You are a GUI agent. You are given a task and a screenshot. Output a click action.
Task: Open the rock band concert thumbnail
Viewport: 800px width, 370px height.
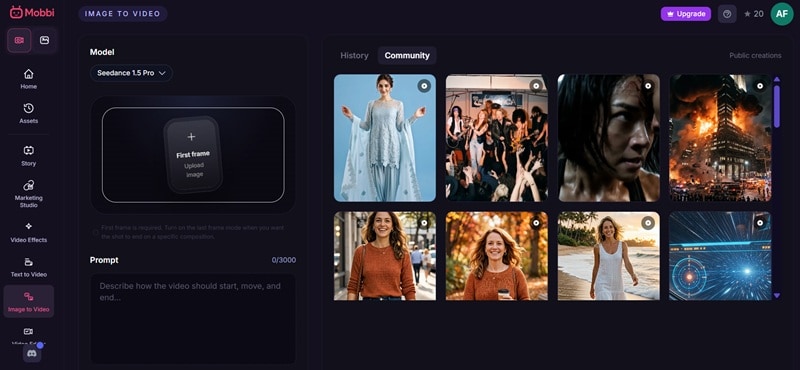click(x=496, y=138)
